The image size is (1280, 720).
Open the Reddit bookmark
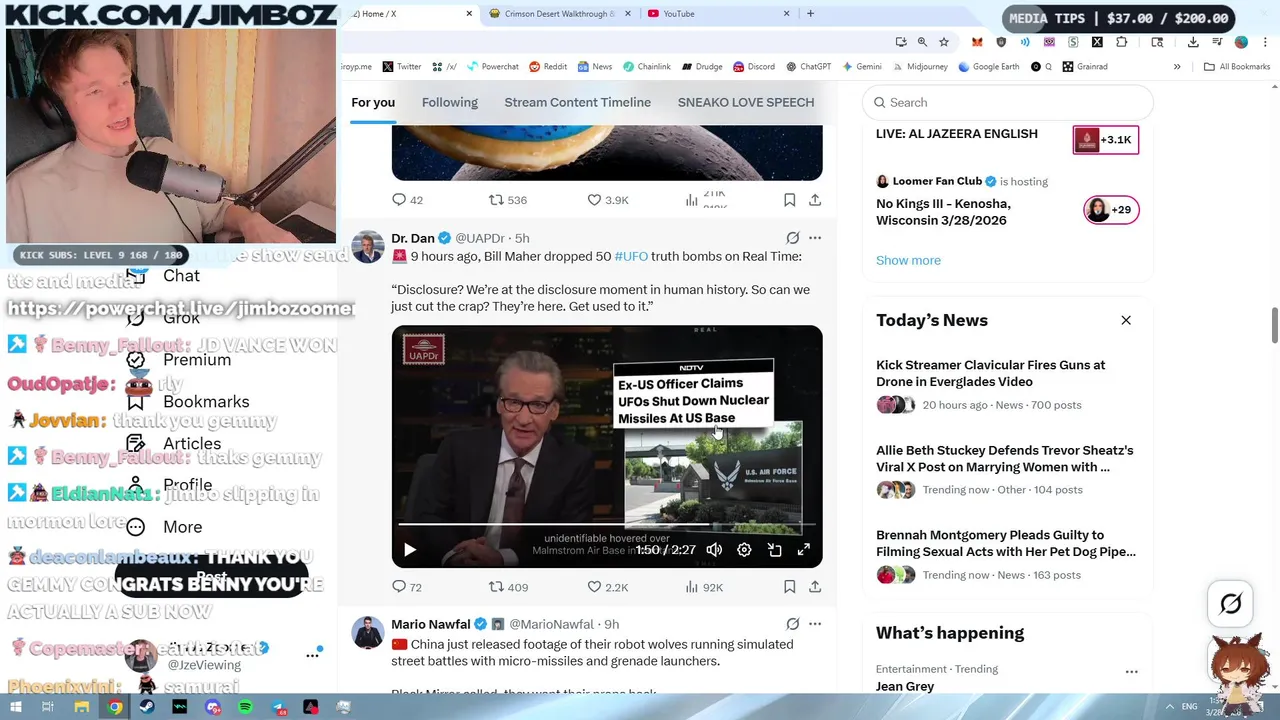point(547,66)
